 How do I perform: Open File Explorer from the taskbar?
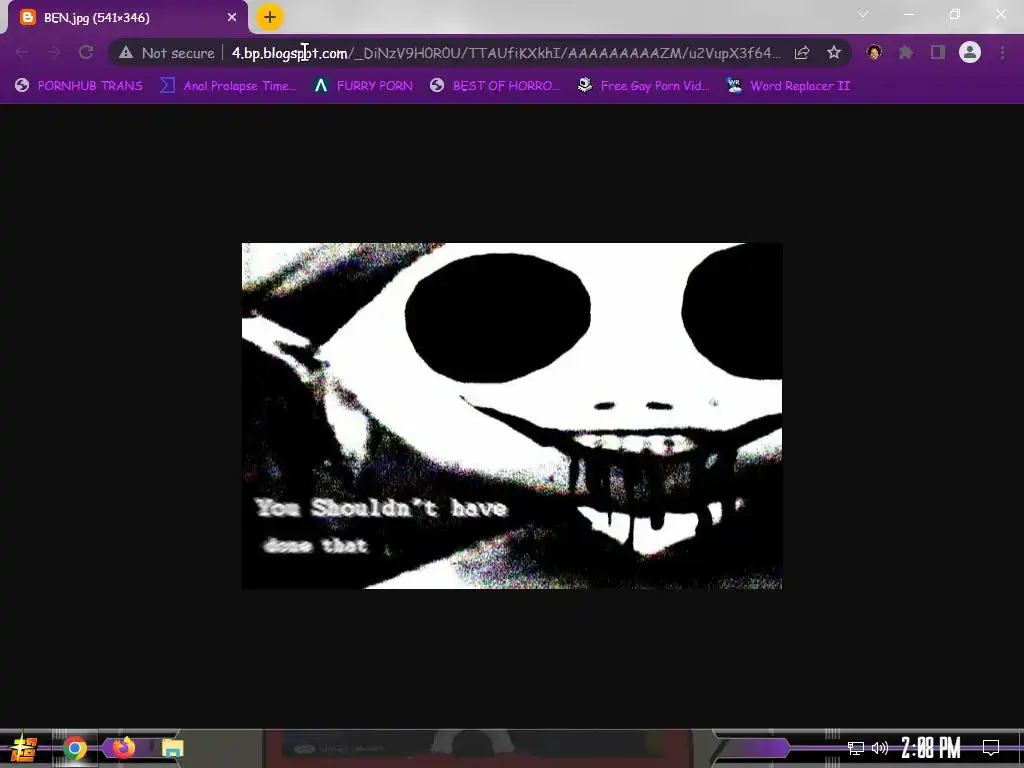pyautogui.click(x=172, y=748)
